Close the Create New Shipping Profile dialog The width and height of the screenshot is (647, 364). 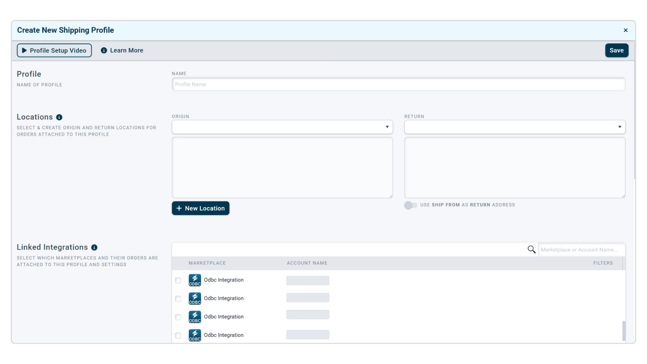pyautogui.click(x=626, y=30)
